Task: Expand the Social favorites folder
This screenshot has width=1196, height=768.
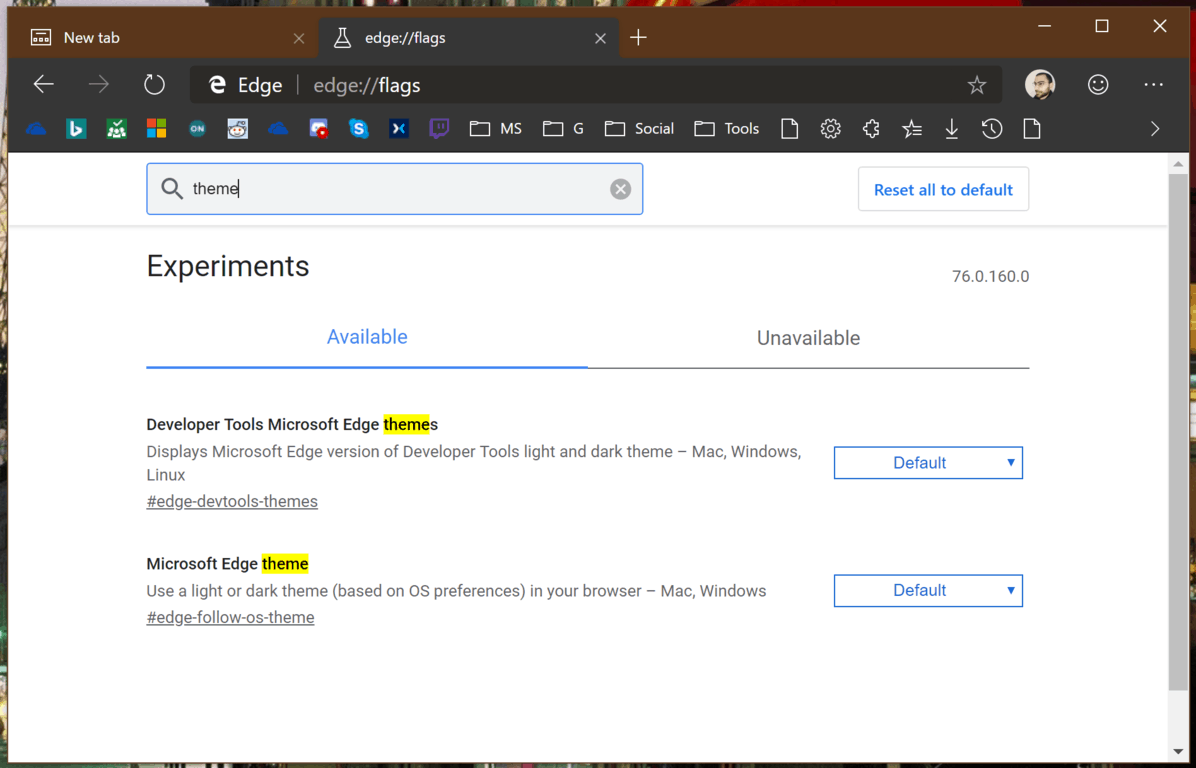Action: coord(639,129)
